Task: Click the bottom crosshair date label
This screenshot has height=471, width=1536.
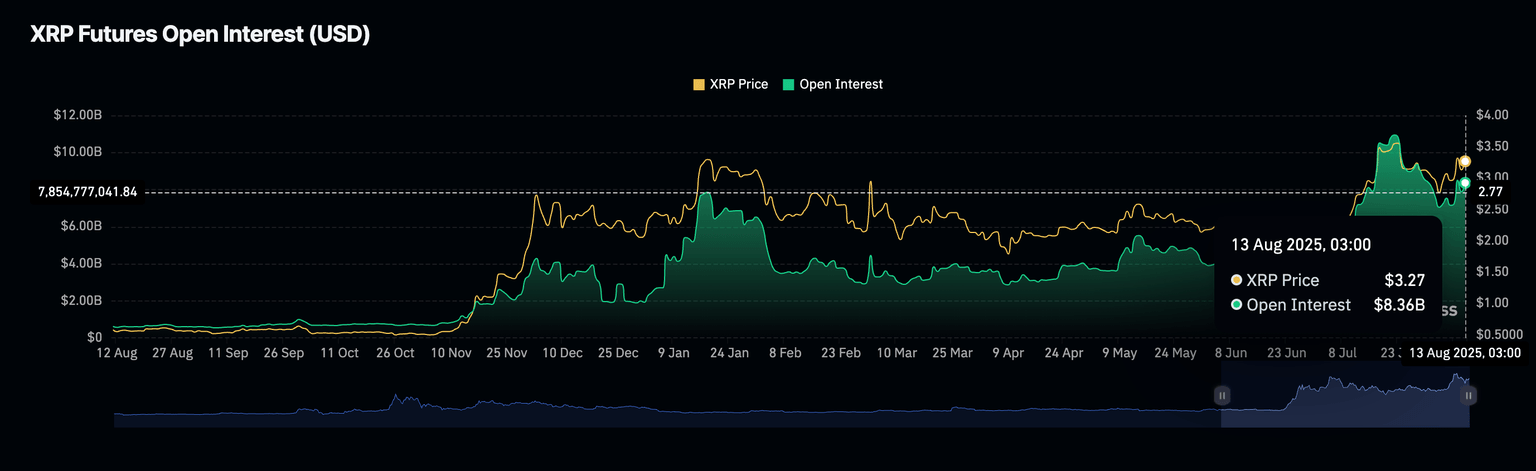Action: click(1465, 353)
